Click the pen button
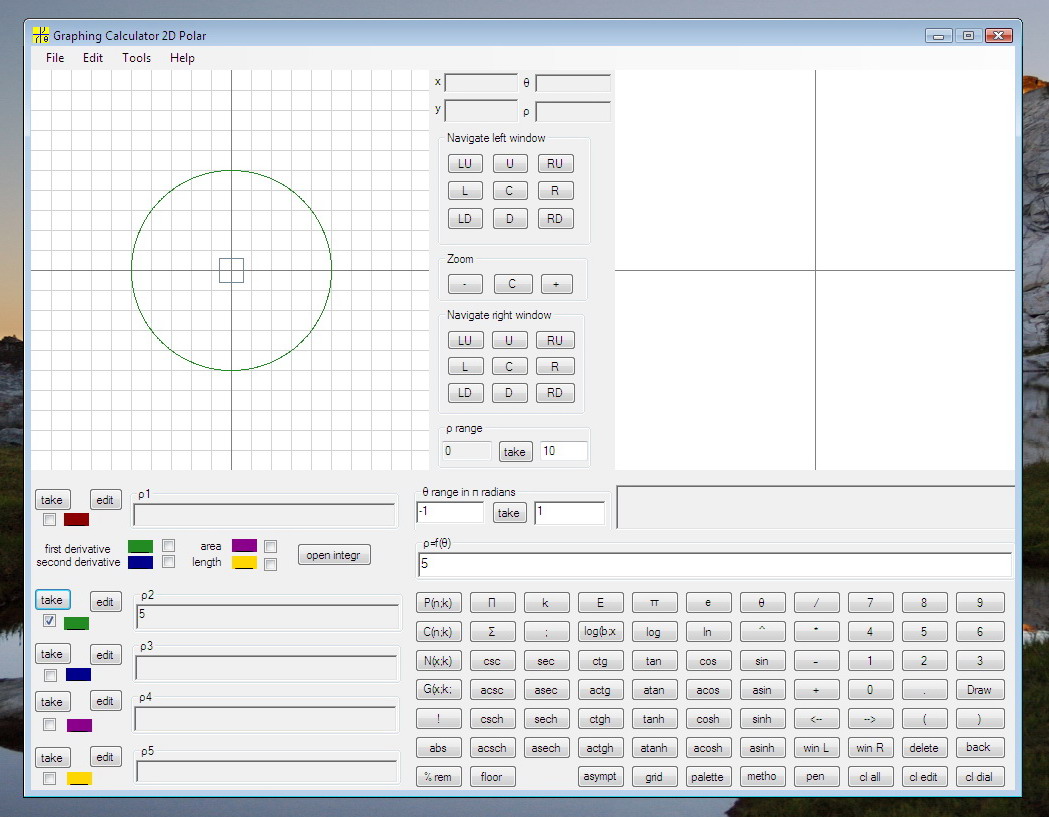The width and height of the screenshot is (1049, 817). (x=816, y=777)
